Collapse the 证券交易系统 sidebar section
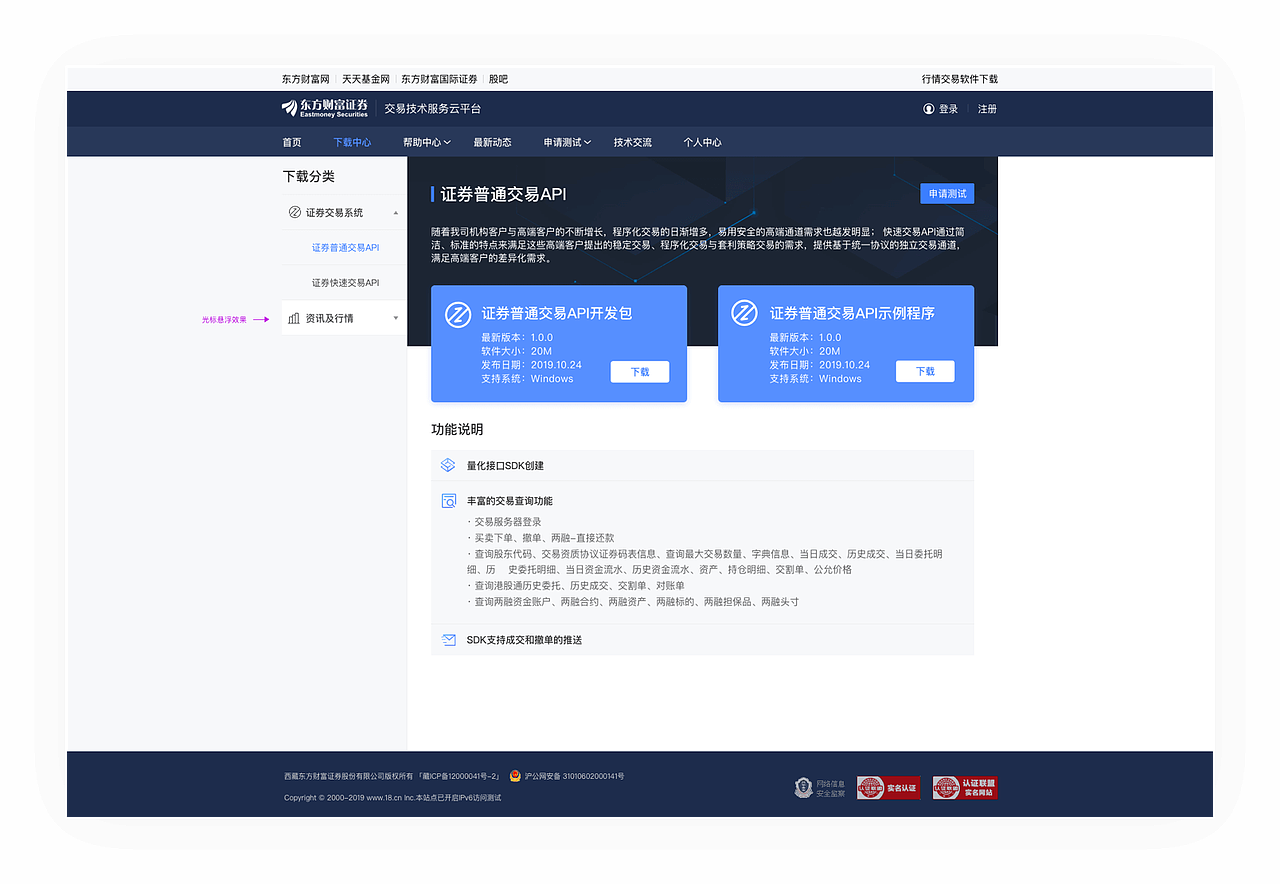Image resolution: width=1280 pixels, height=884 pixels. (396, 212)
